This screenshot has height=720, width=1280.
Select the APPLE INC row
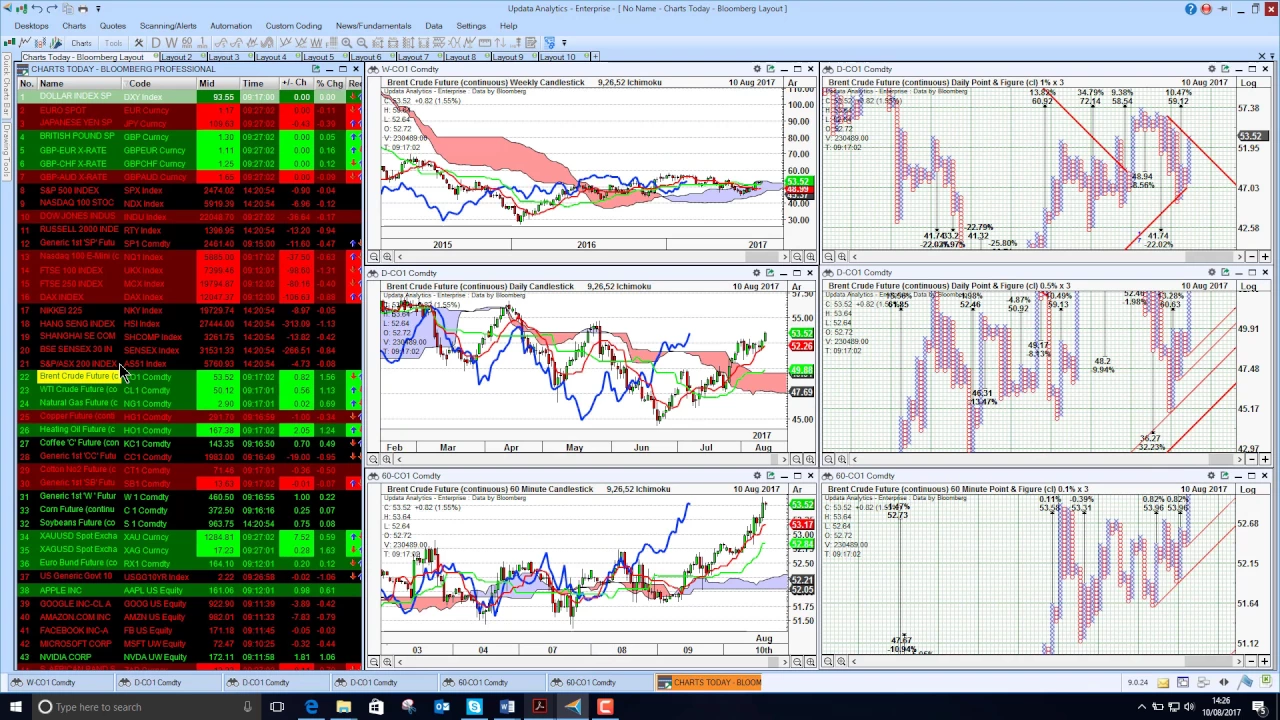(190, 590)
